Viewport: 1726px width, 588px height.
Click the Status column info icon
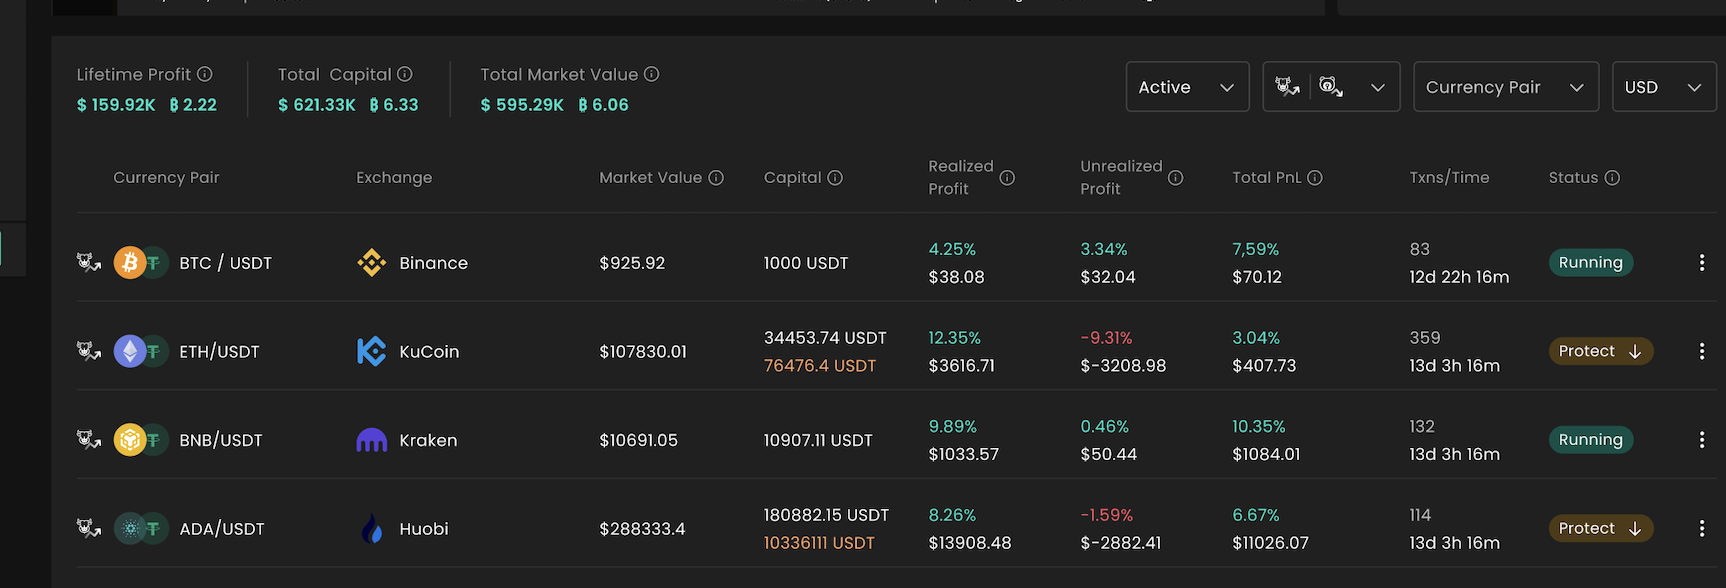click(x=1612, y=178)
